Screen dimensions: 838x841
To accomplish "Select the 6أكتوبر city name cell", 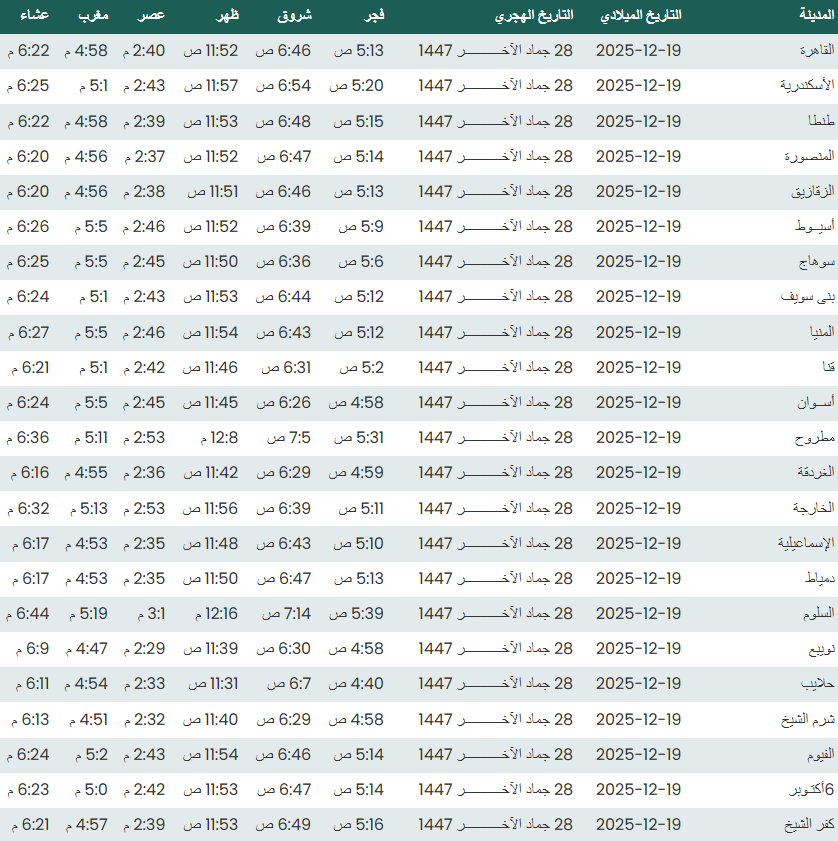I will point(797,789).
